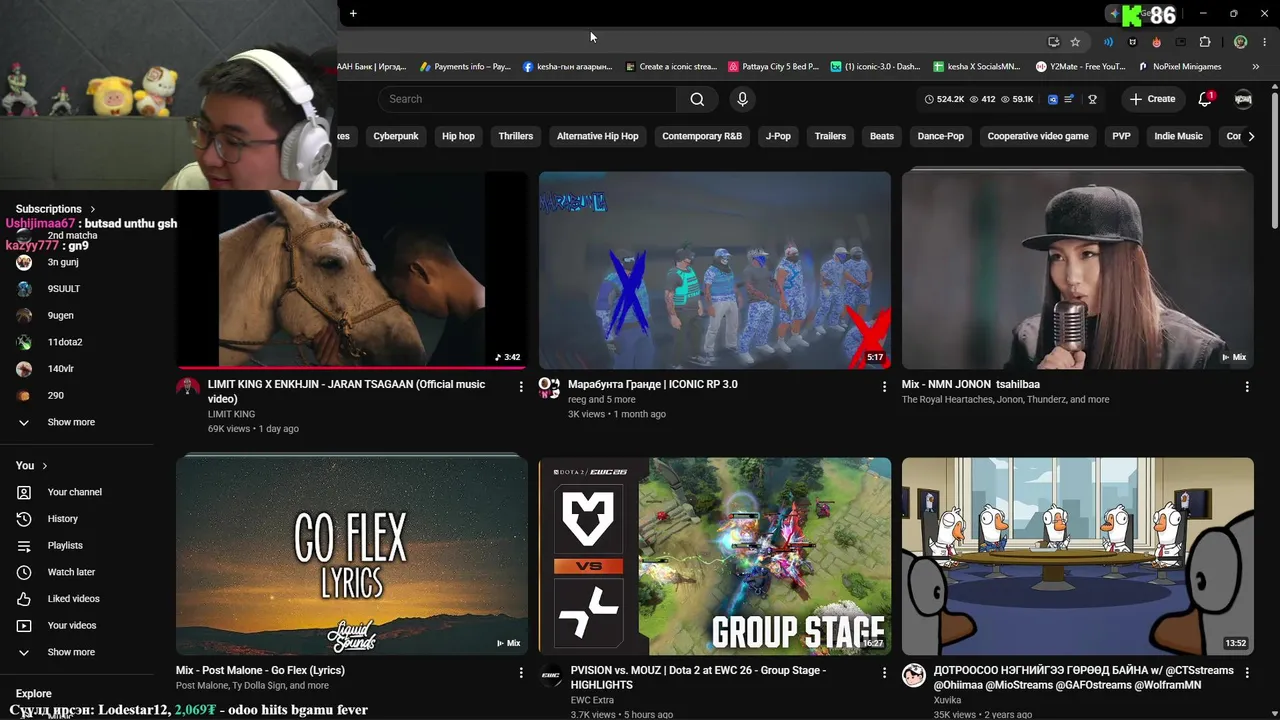Click the install app icon in address bar
The image size is (1280, 720).
(1053, 42)
